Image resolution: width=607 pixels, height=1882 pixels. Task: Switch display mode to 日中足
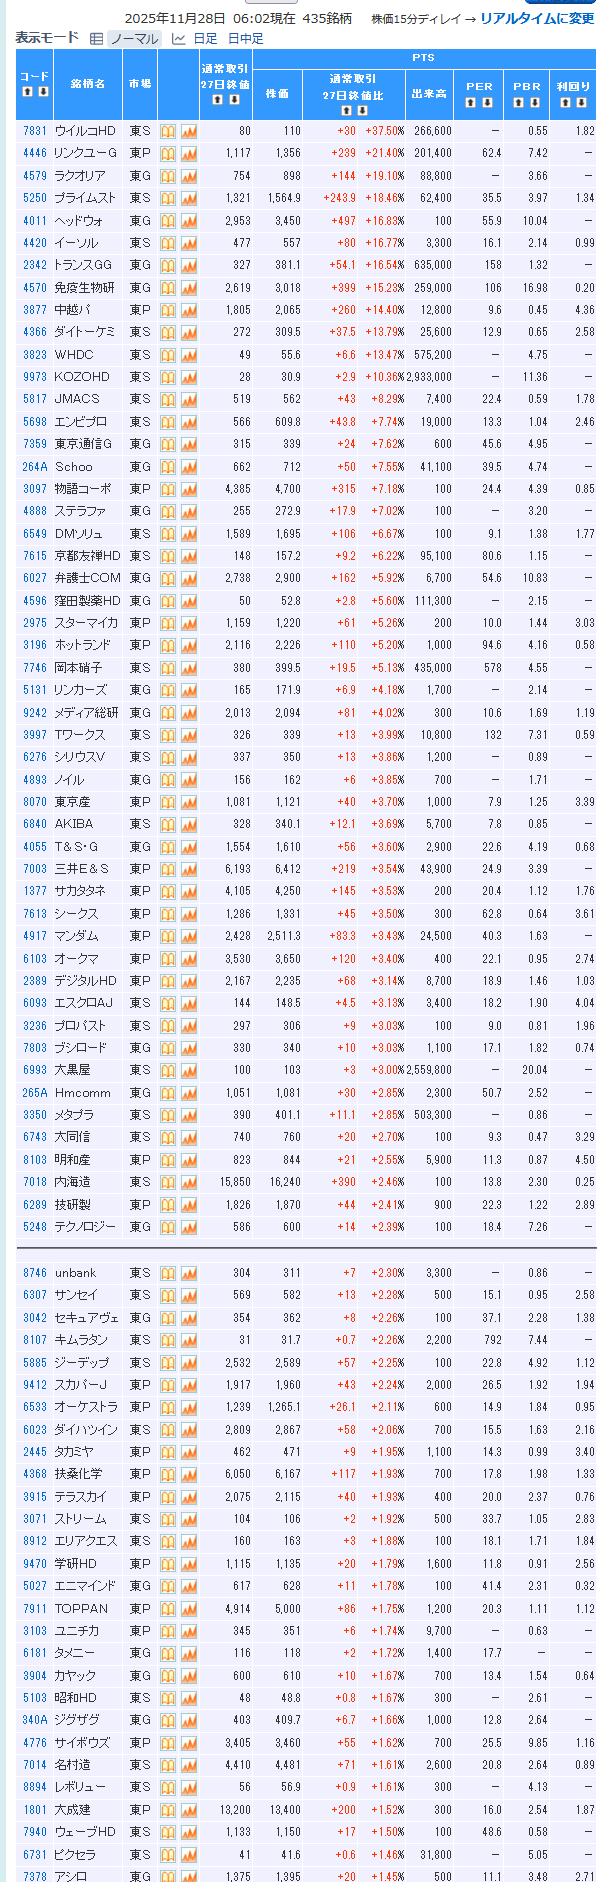point(245,38)
